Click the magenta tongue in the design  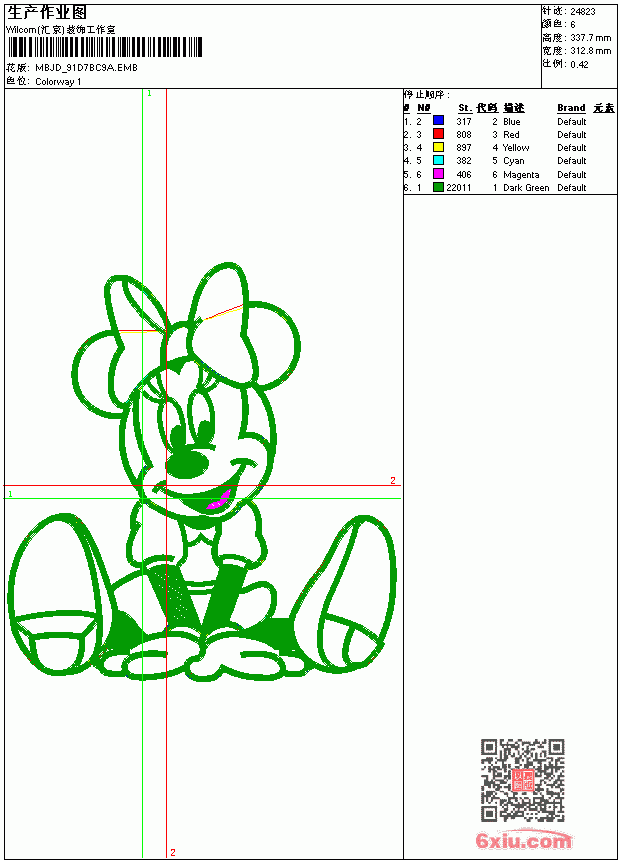tap(219, 501)
